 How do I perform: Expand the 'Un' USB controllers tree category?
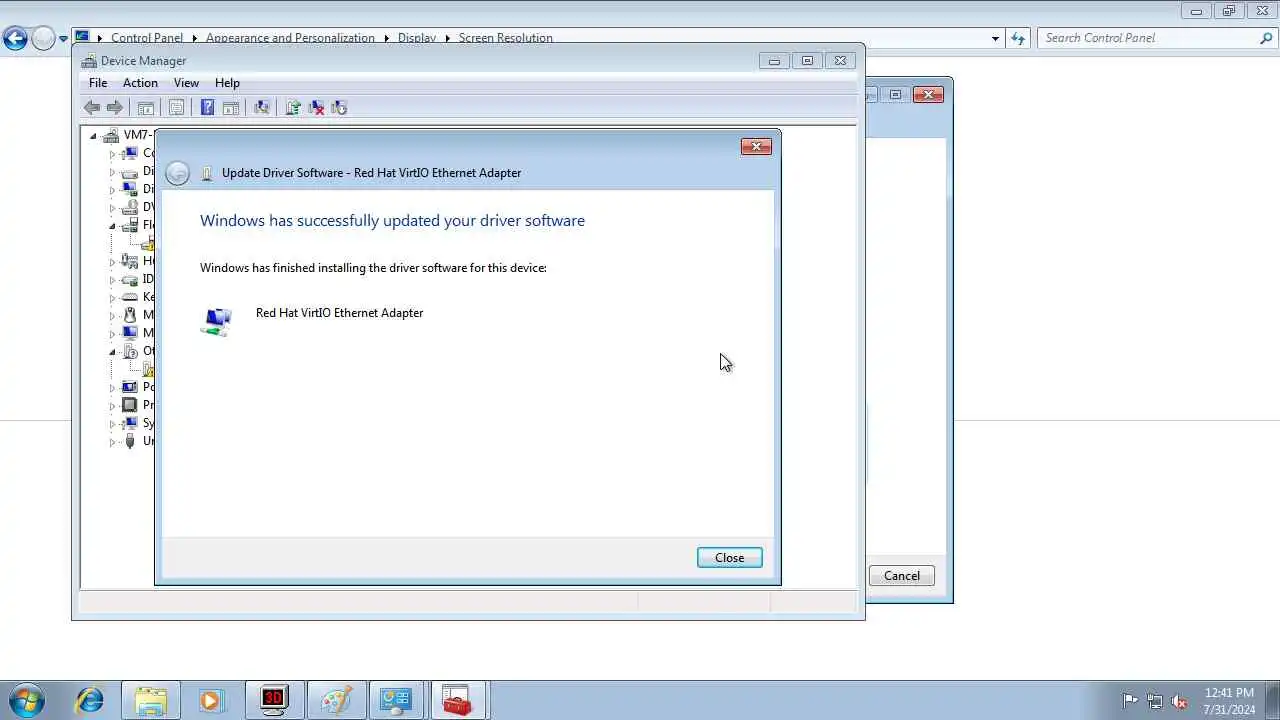click(112, 442)
